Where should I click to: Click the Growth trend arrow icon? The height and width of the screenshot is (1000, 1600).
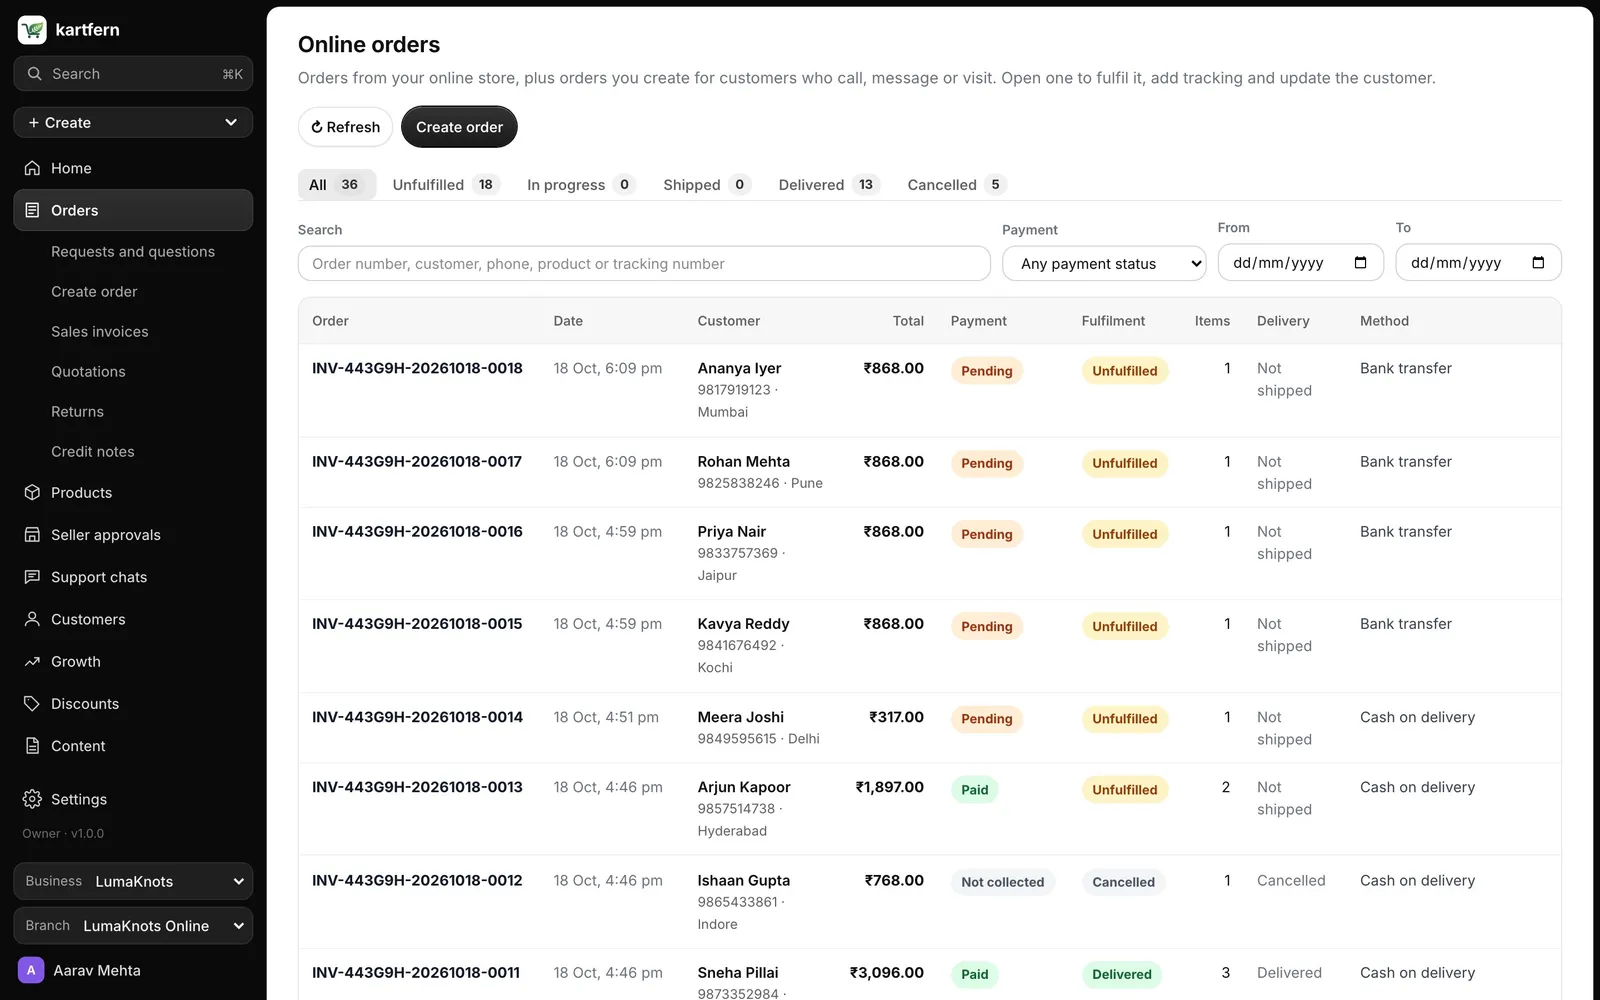click(32, 662)
